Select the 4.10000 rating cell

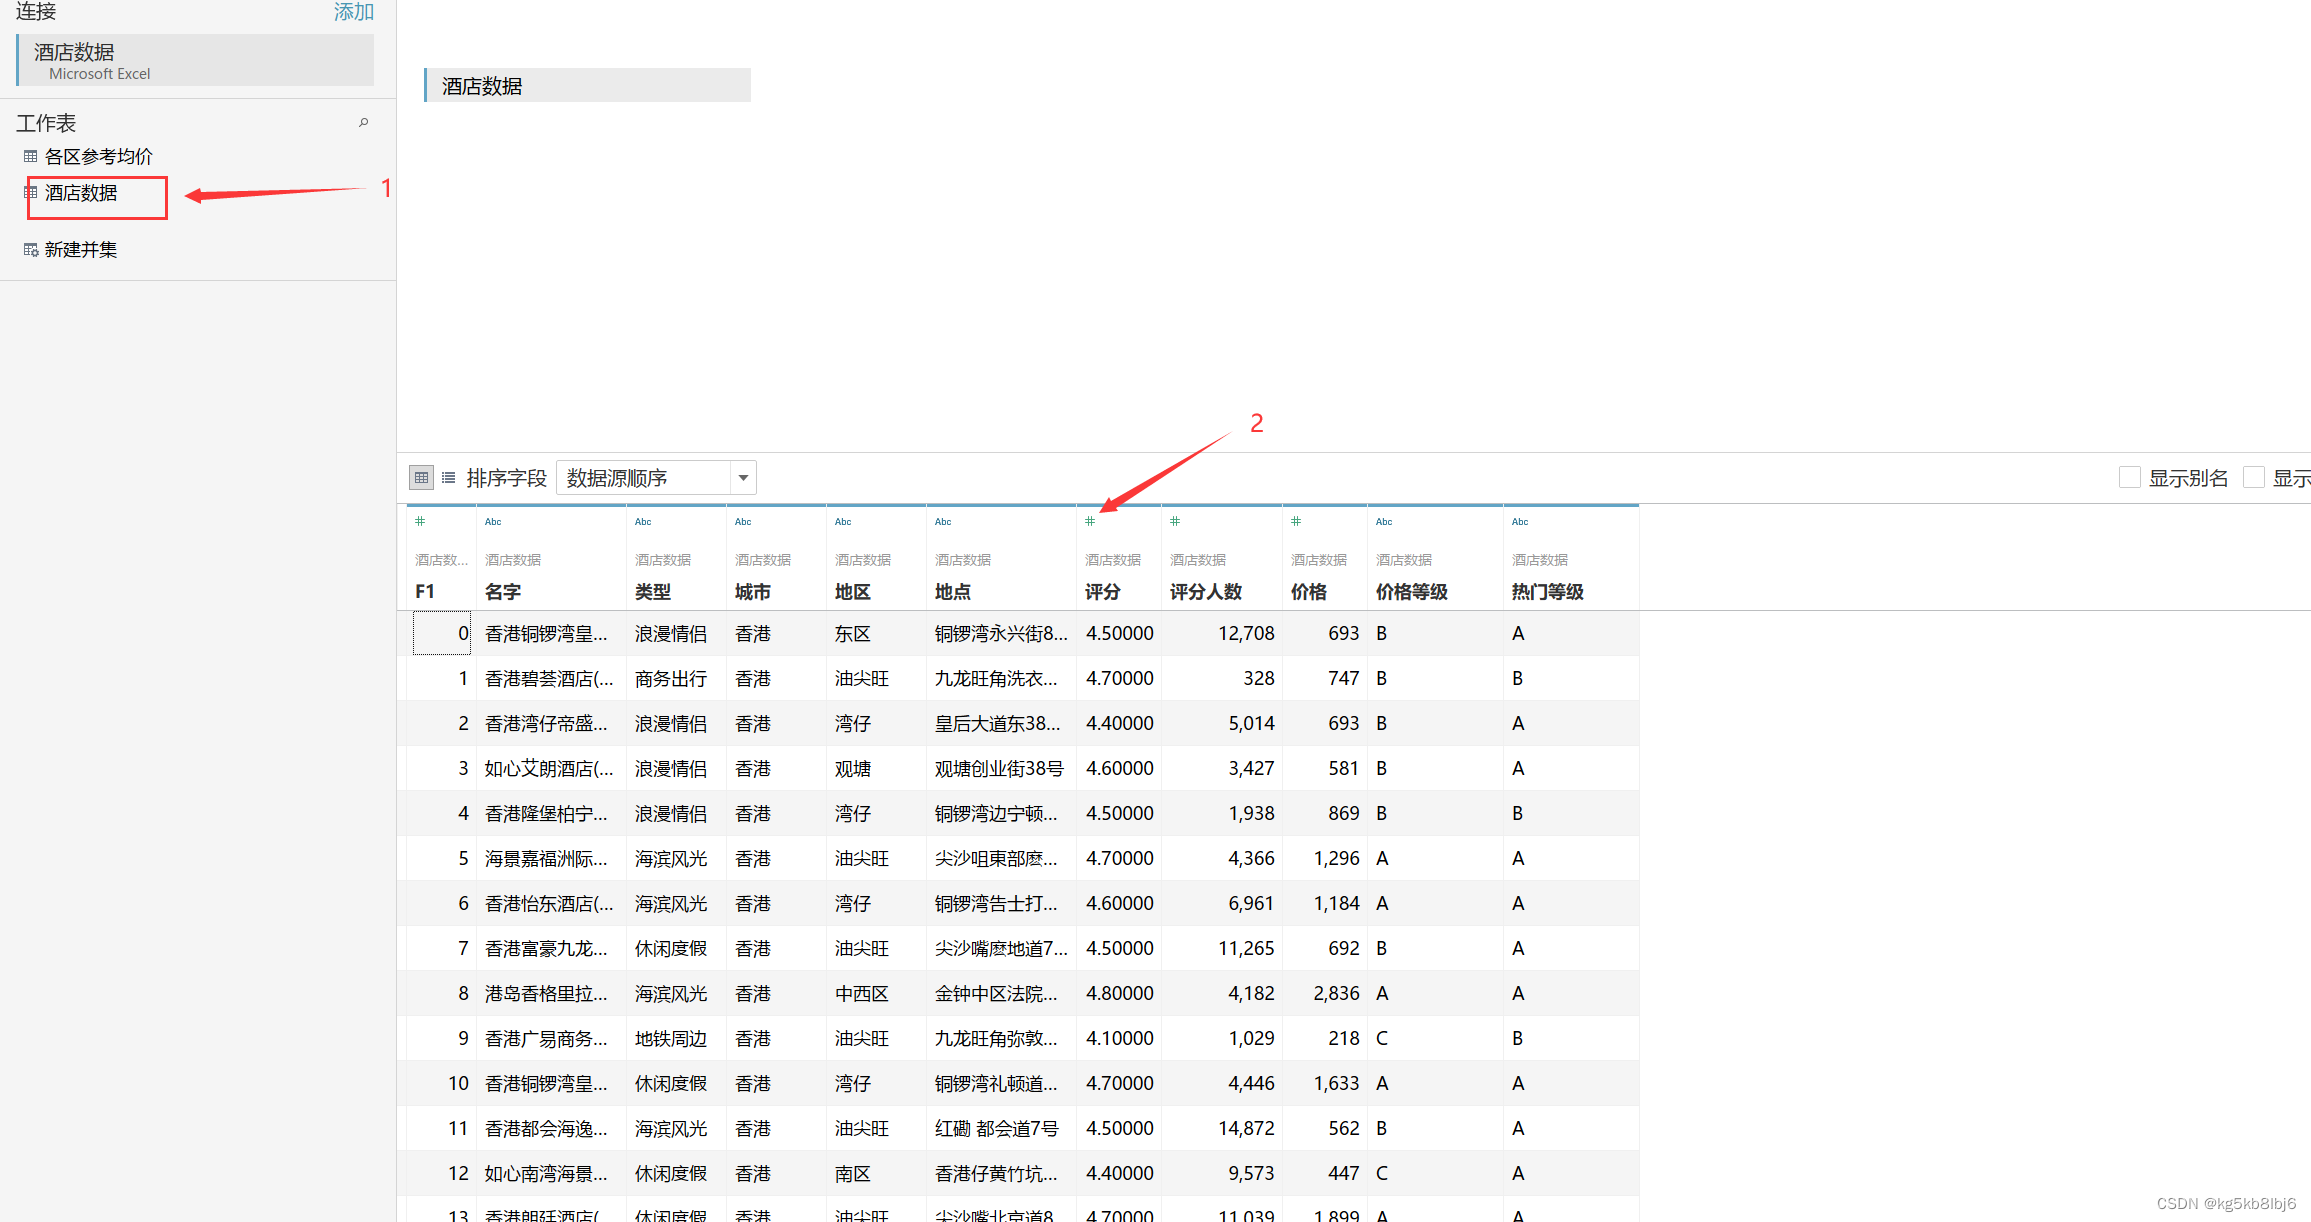tap(1119, 1038)
